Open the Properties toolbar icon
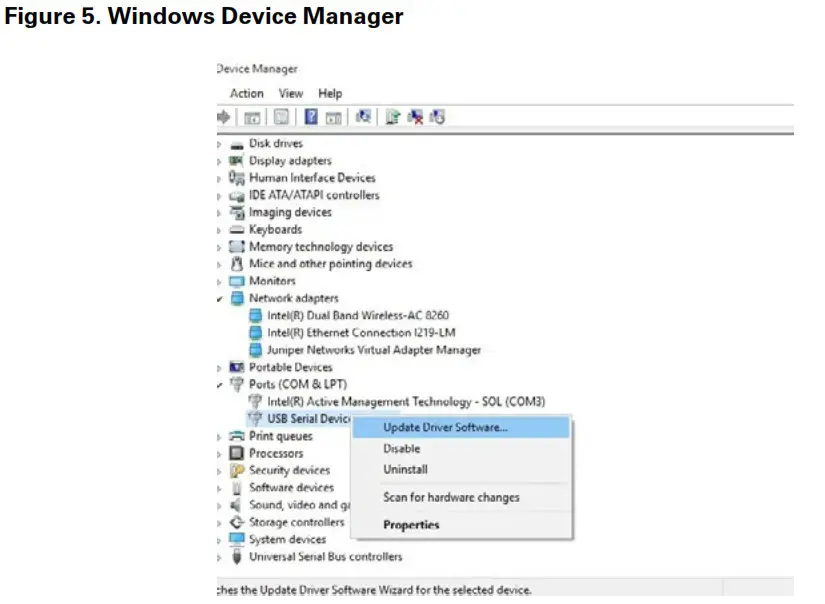 tap(281, 117)
